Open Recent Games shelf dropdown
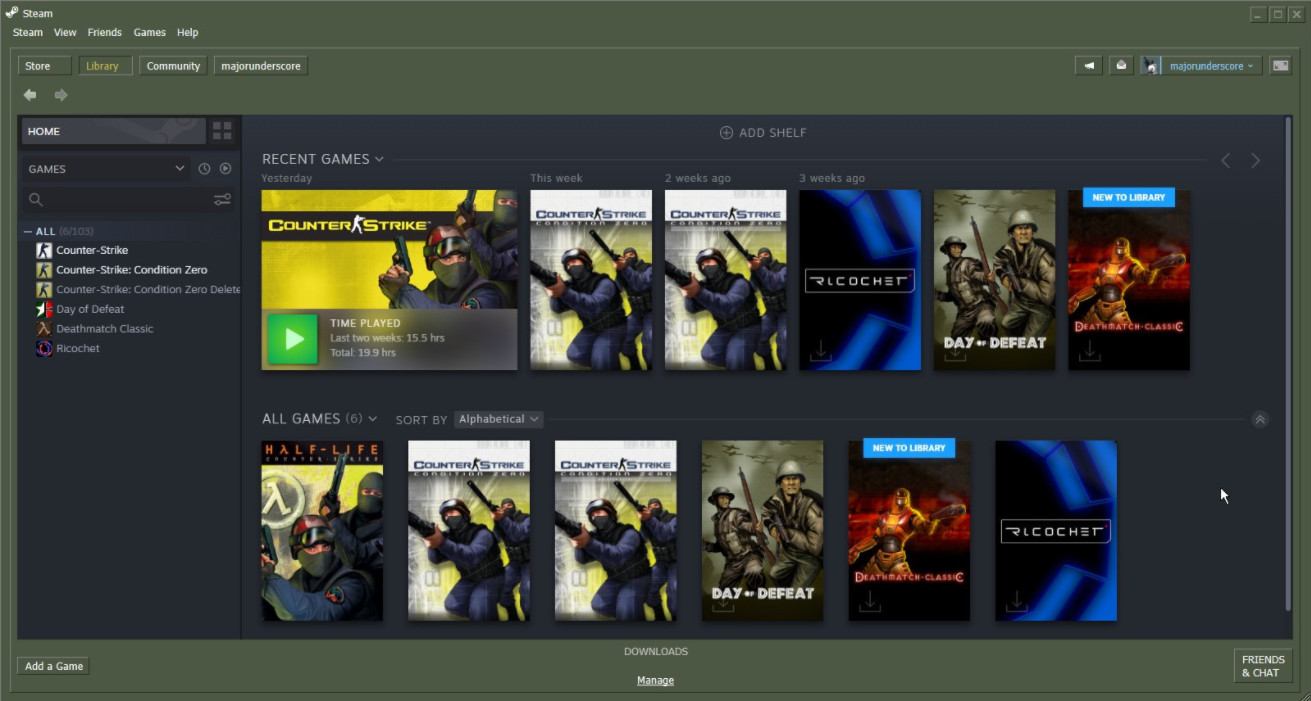The width and height of the screenshot is (1311, 701). tap(379, 159)
